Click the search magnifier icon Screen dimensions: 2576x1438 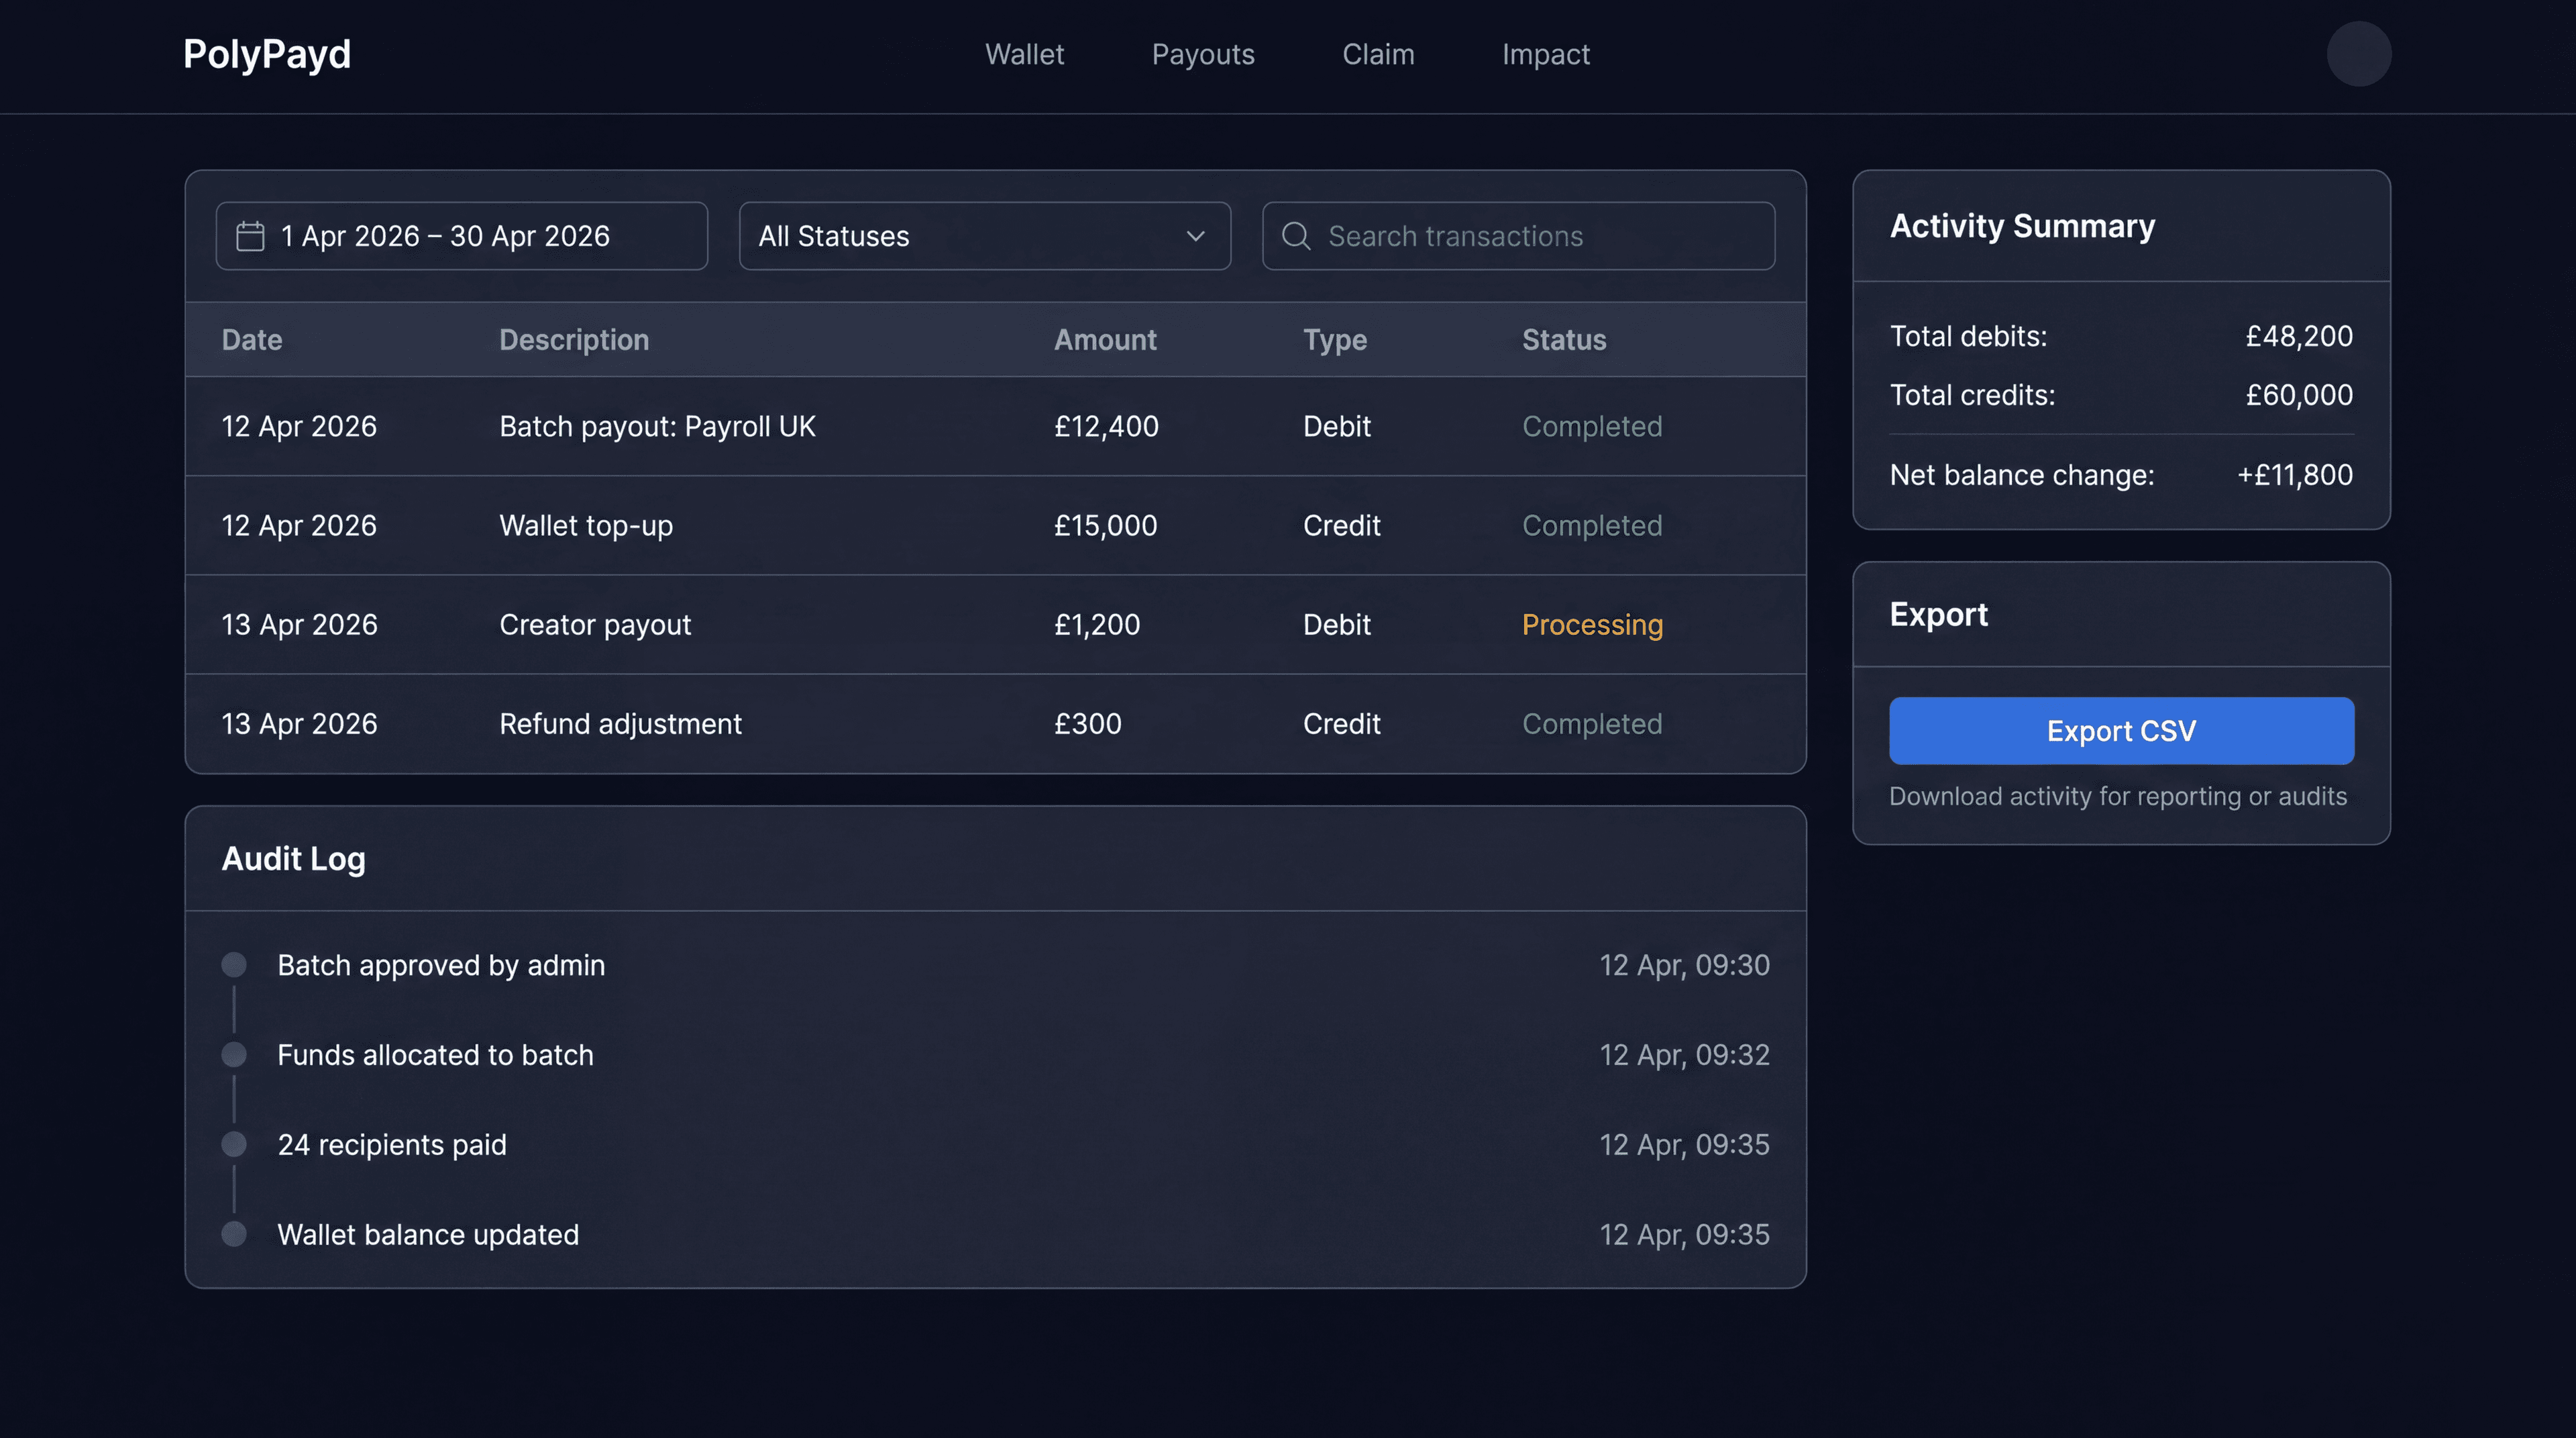pyautogui.click(x=1296, y=236)
